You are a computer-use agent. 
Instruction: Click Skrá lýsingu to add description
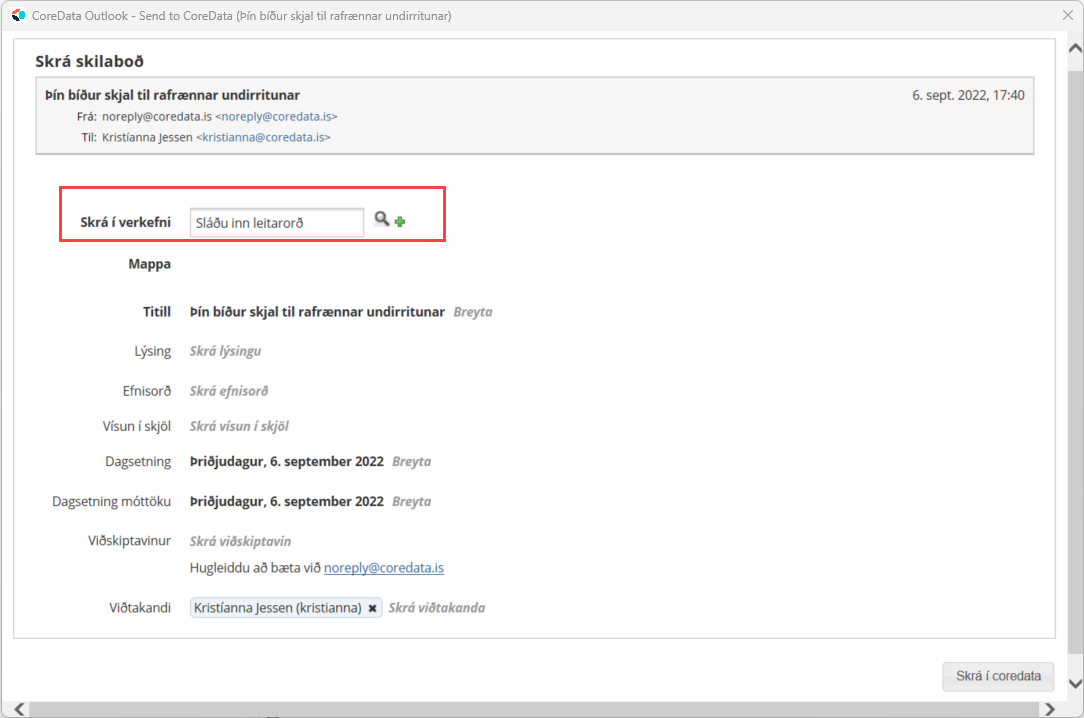tap(225, 351)
